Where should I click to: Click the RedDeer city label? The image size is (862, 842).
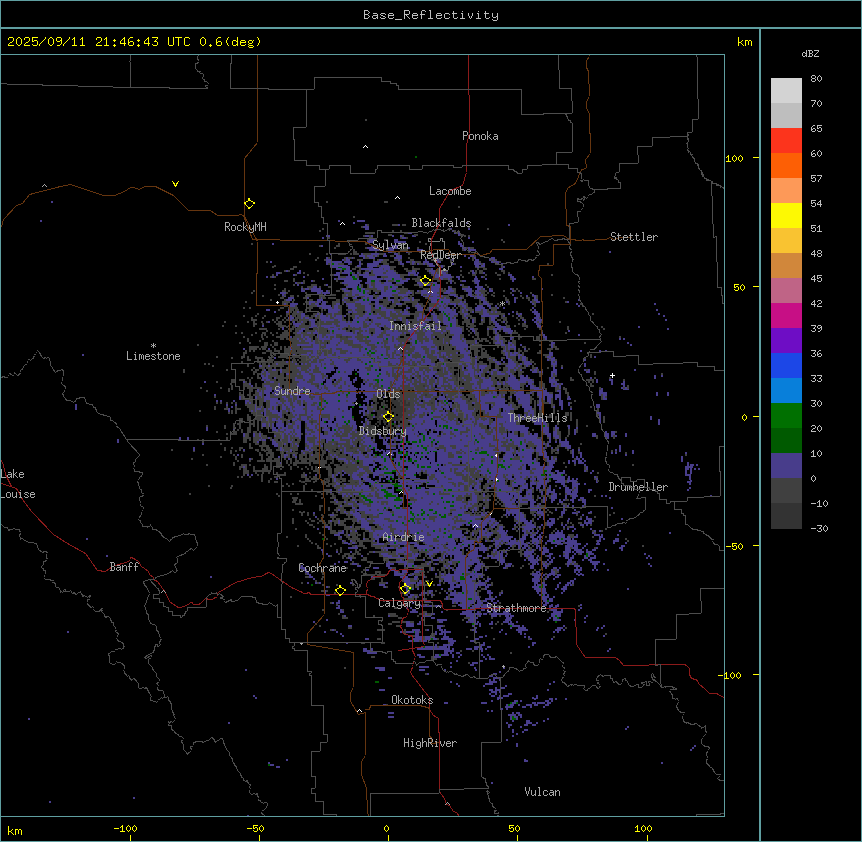click(x=440, y=255)
